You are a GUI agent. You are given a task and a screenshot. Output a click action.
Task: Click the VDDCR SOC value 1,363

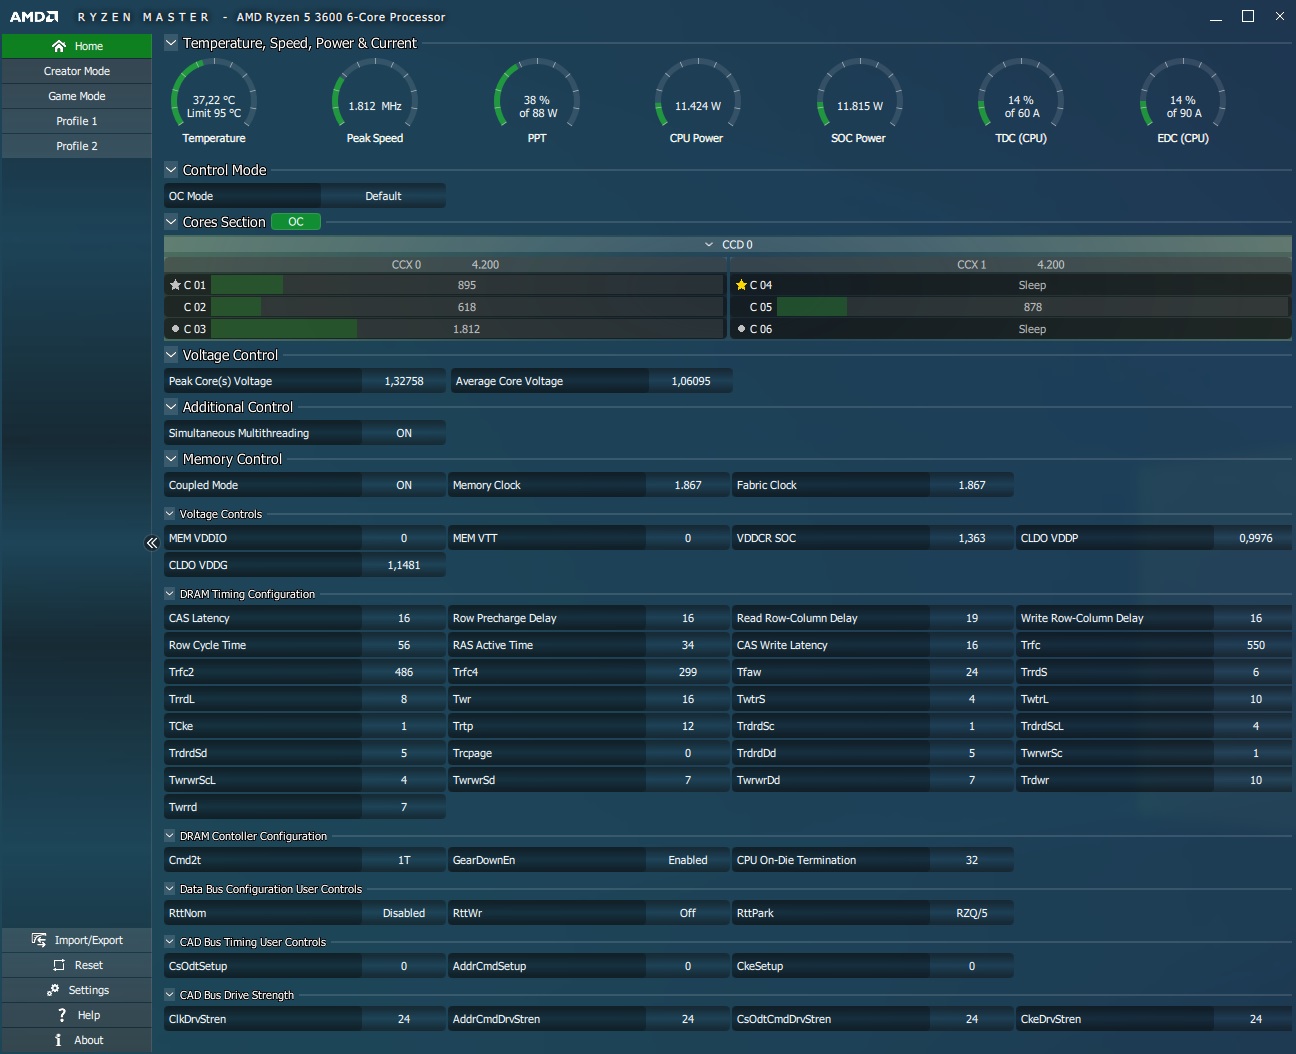[x=972, y=538]
